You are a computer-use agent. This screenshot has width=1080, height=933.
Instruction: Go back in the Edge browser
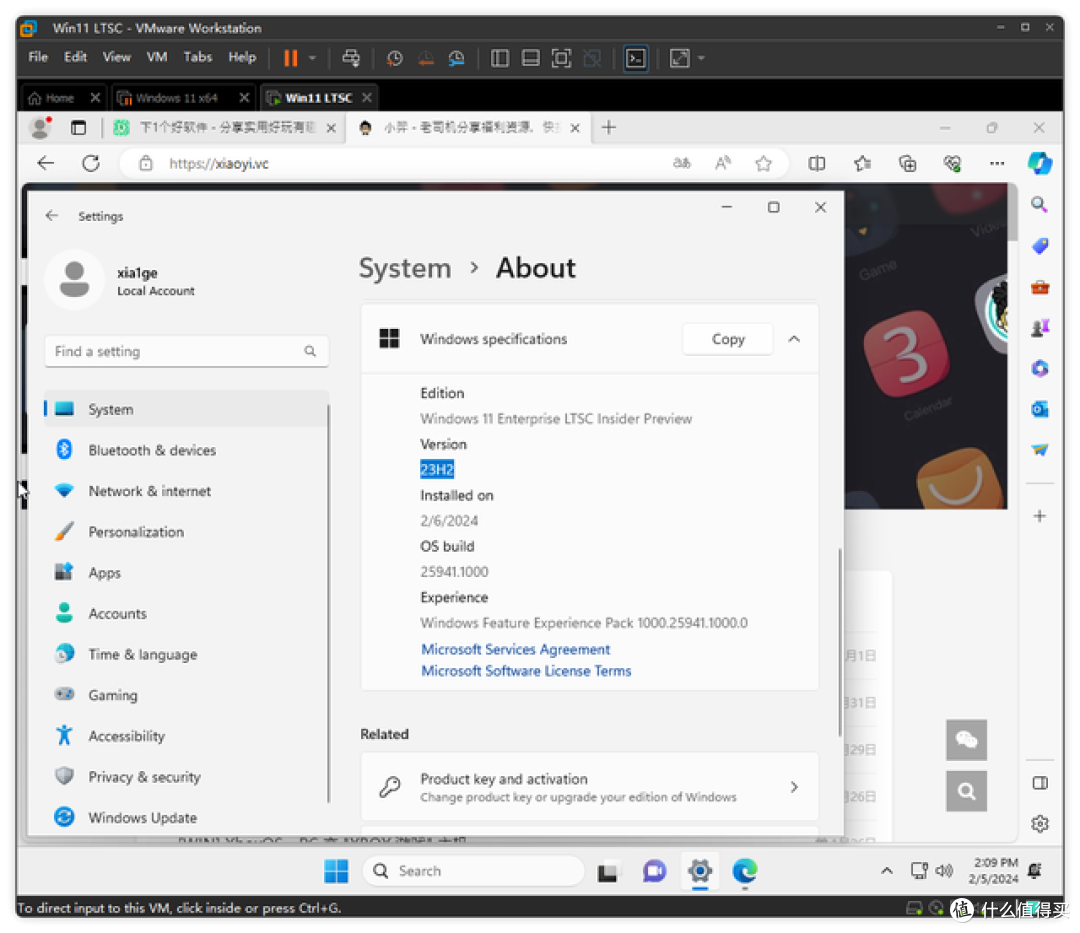(45, 164)
